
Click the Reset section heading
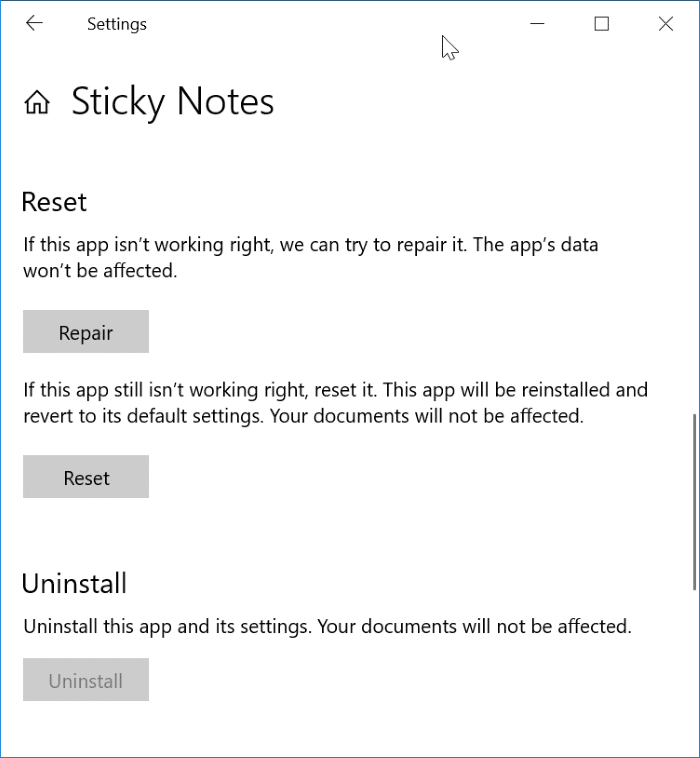(54, 202)
